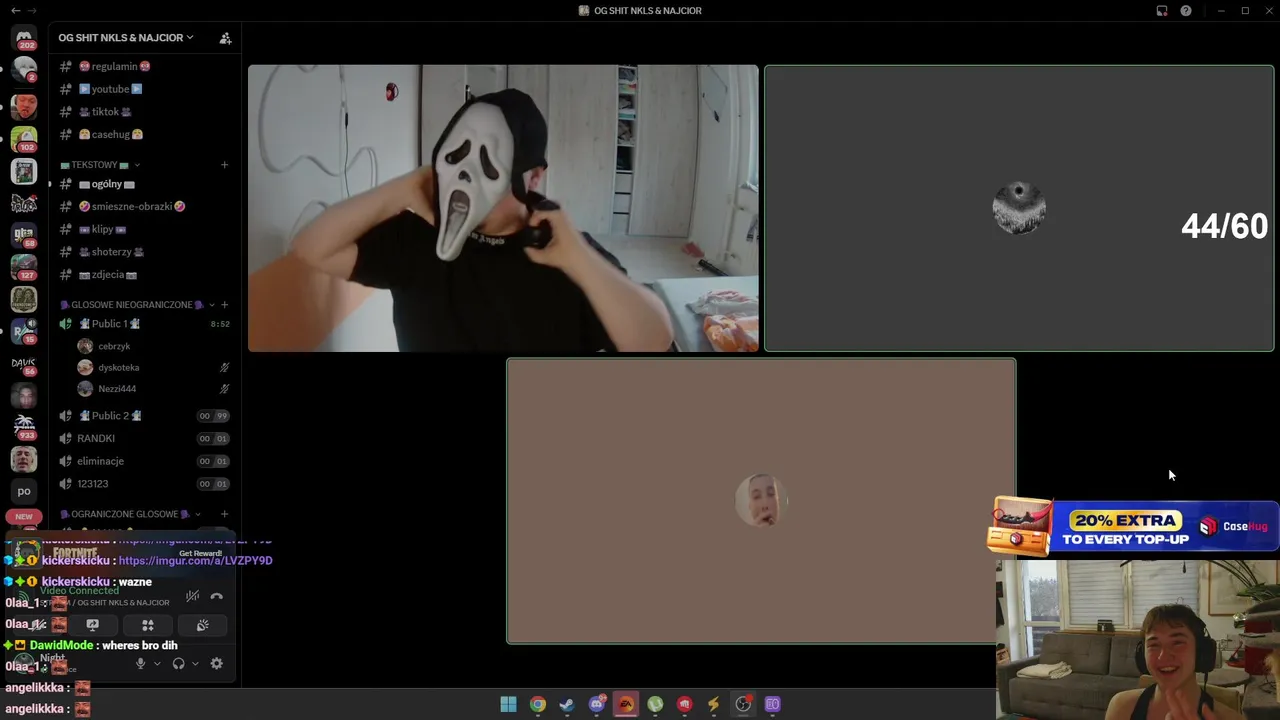Image resolution: width=1280 pixels, height=720 pixels.
Task: Open the invite people icon beside server name
Action: [225, 38]
